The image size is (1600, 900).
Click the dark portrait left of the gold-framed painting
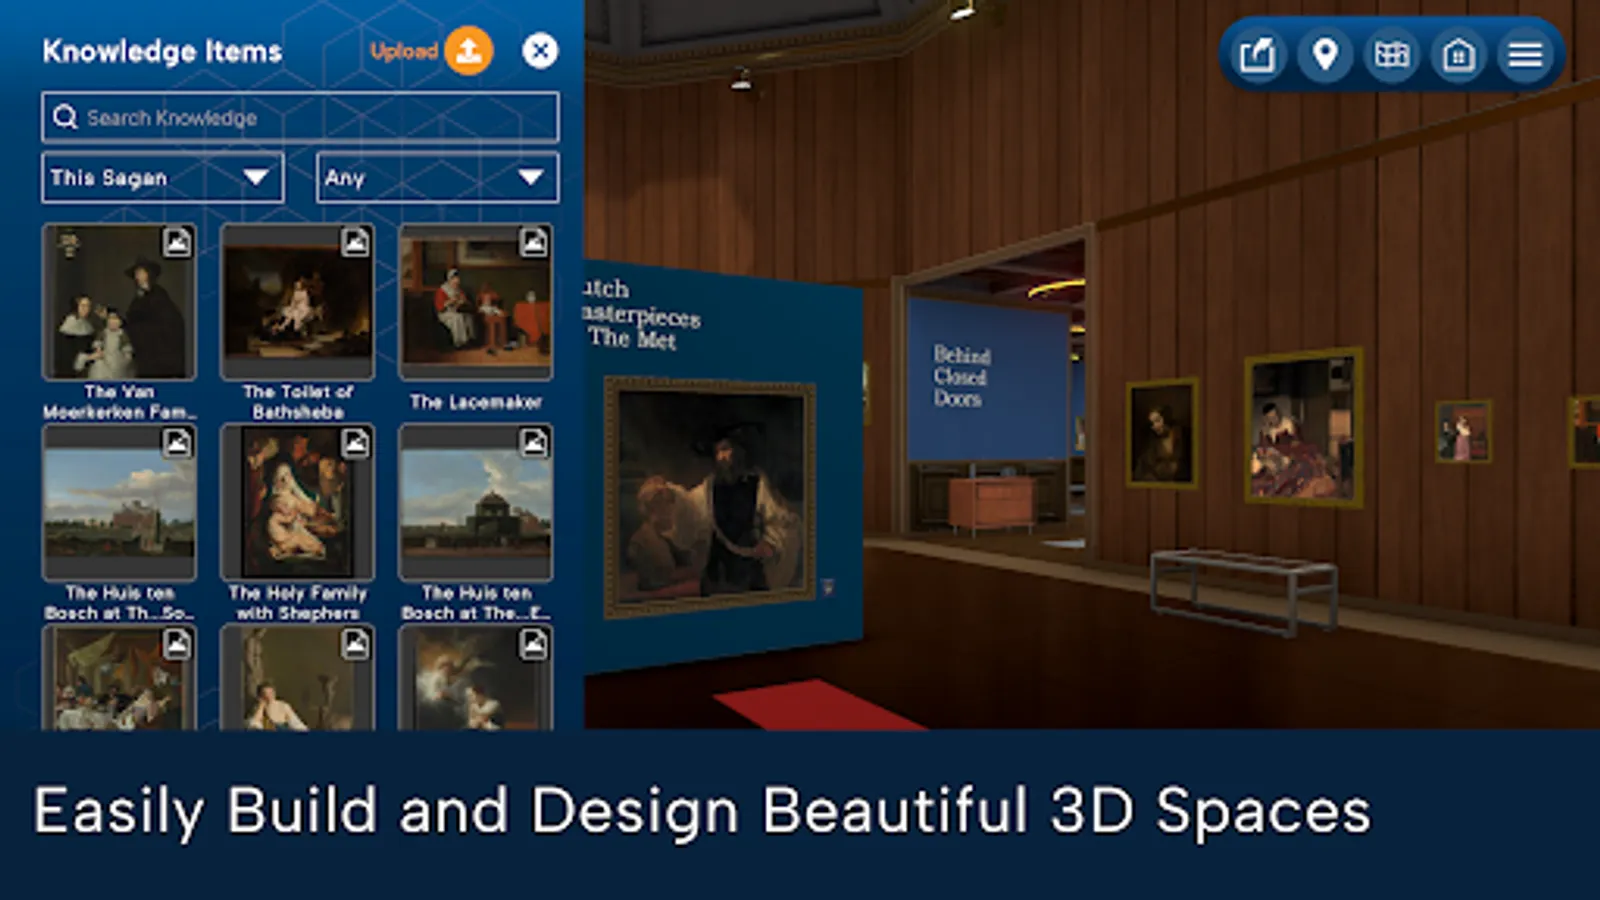(1161, 433)
